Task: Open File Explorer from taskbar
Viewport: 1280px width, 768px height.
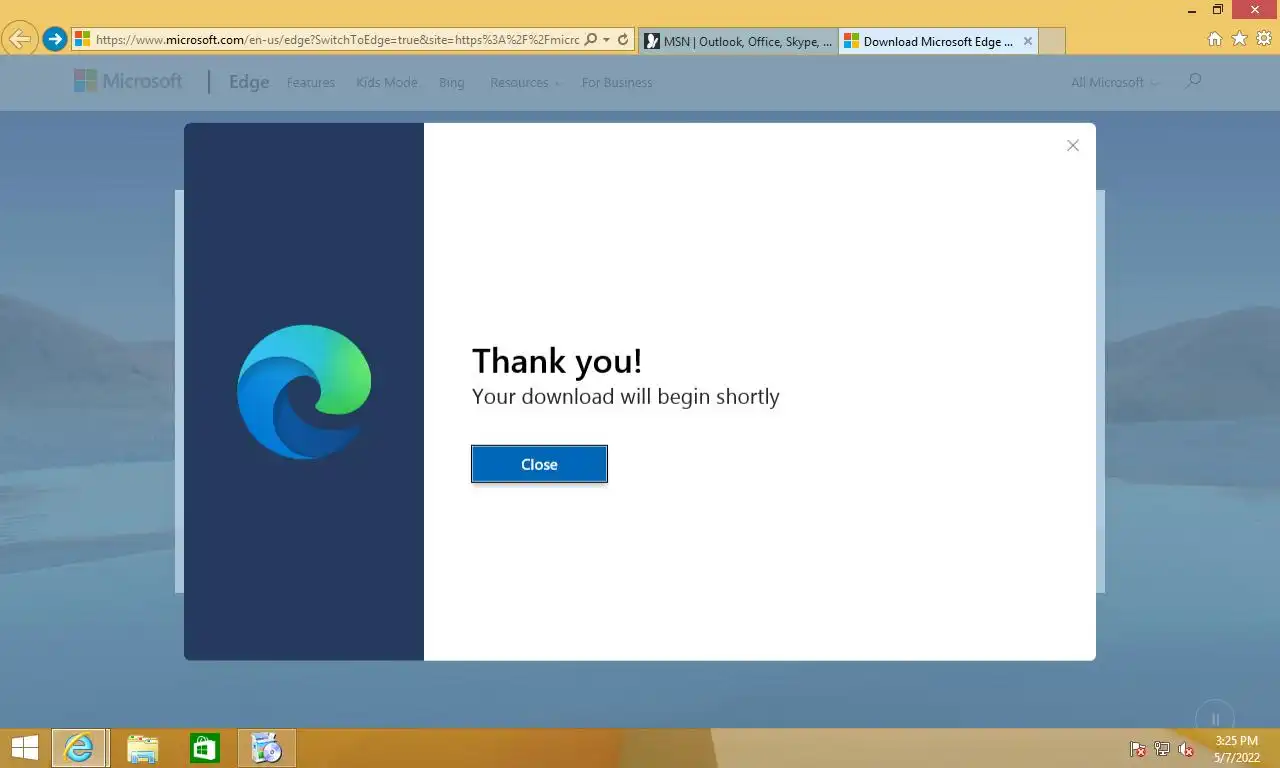Action: (x=143, y=747)
